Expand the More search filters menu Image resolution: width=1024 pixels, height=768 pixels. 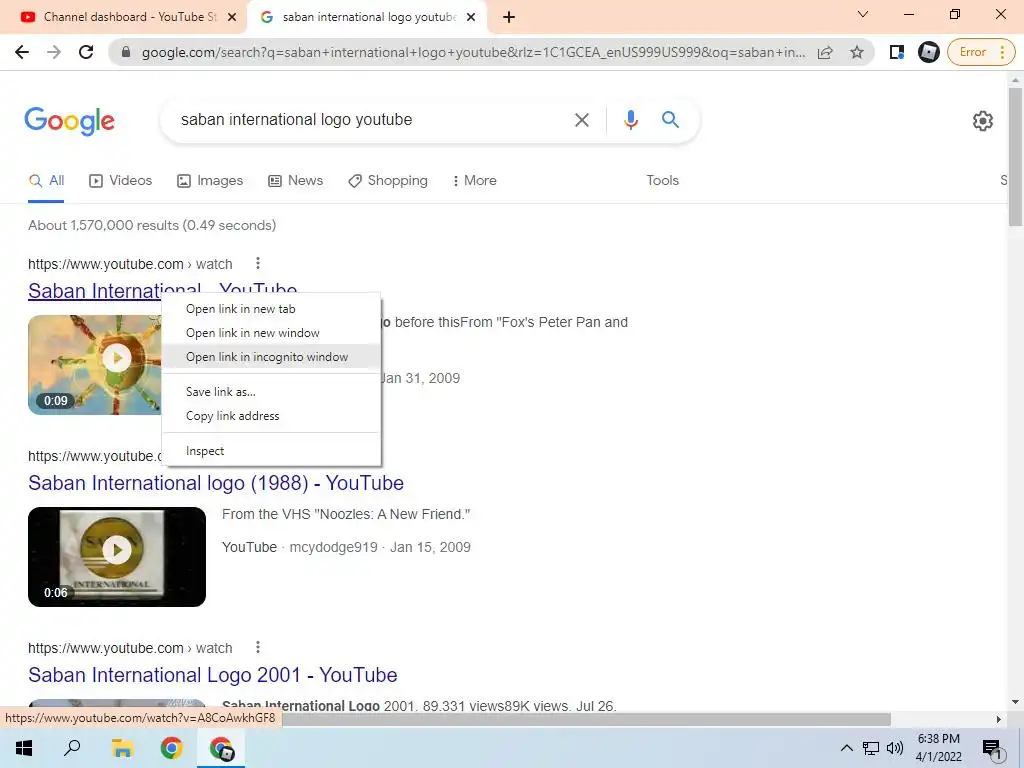pos(474,181)
